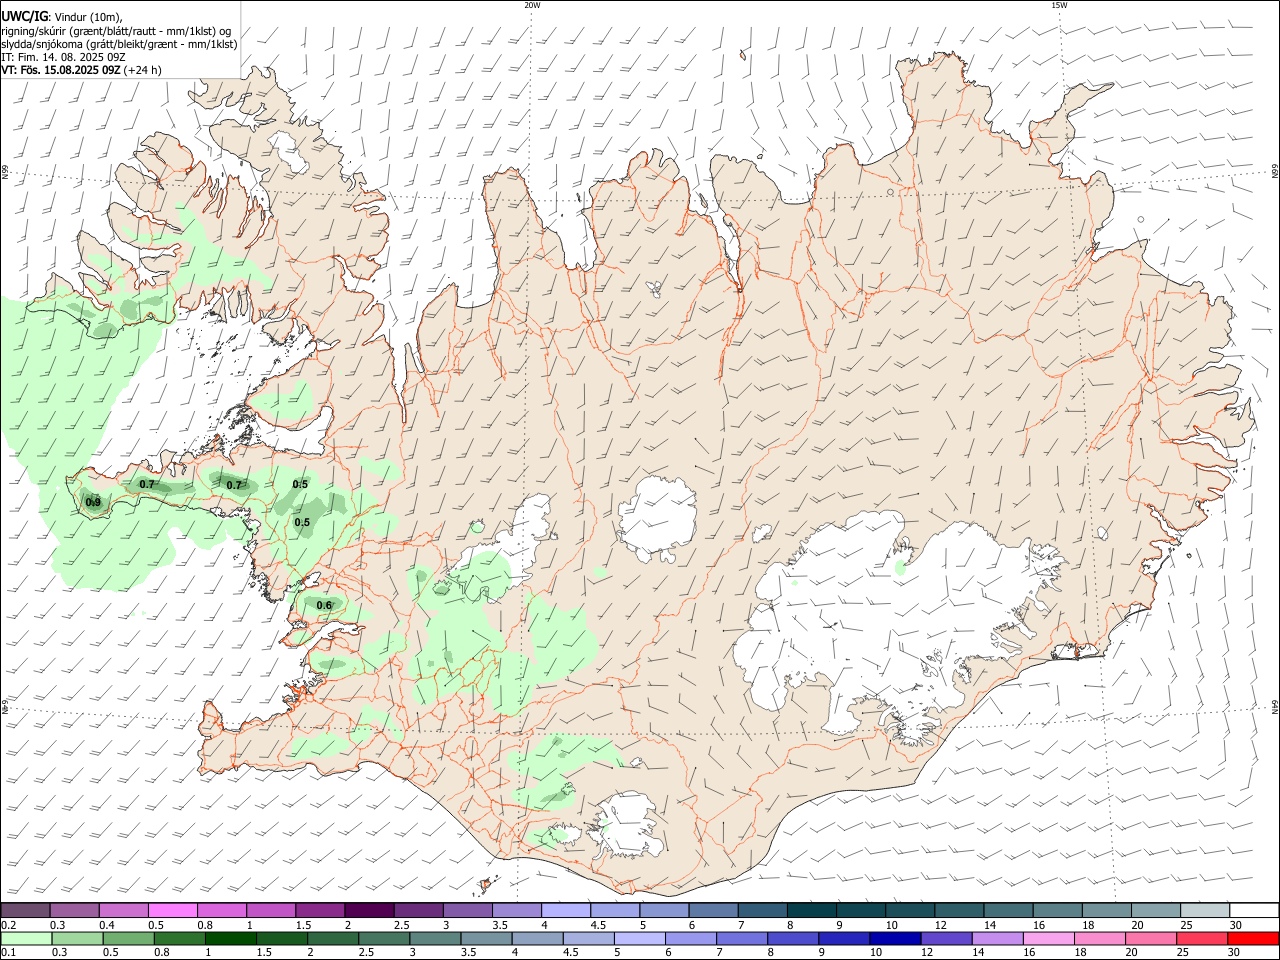Click the Hofsjökull glacier white area in central Iceland

tap(657, 518)
